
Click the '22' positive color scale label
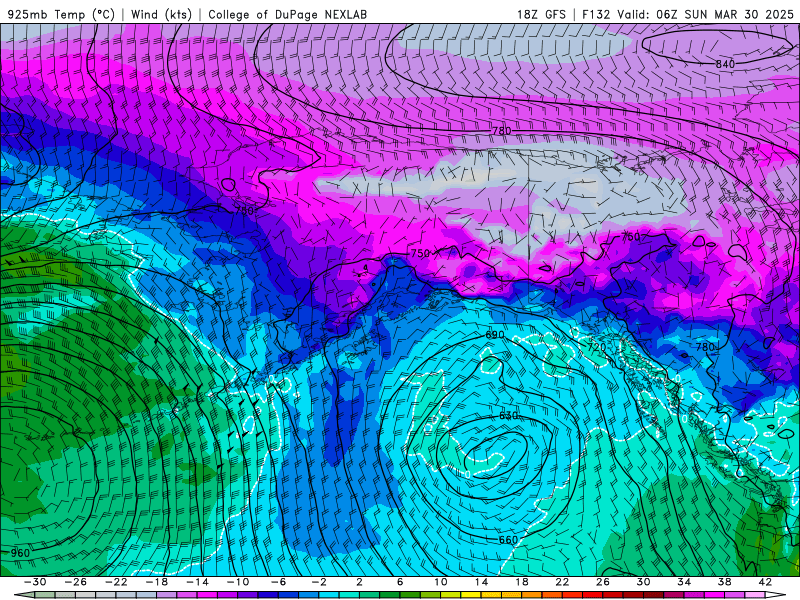(562, 582)
